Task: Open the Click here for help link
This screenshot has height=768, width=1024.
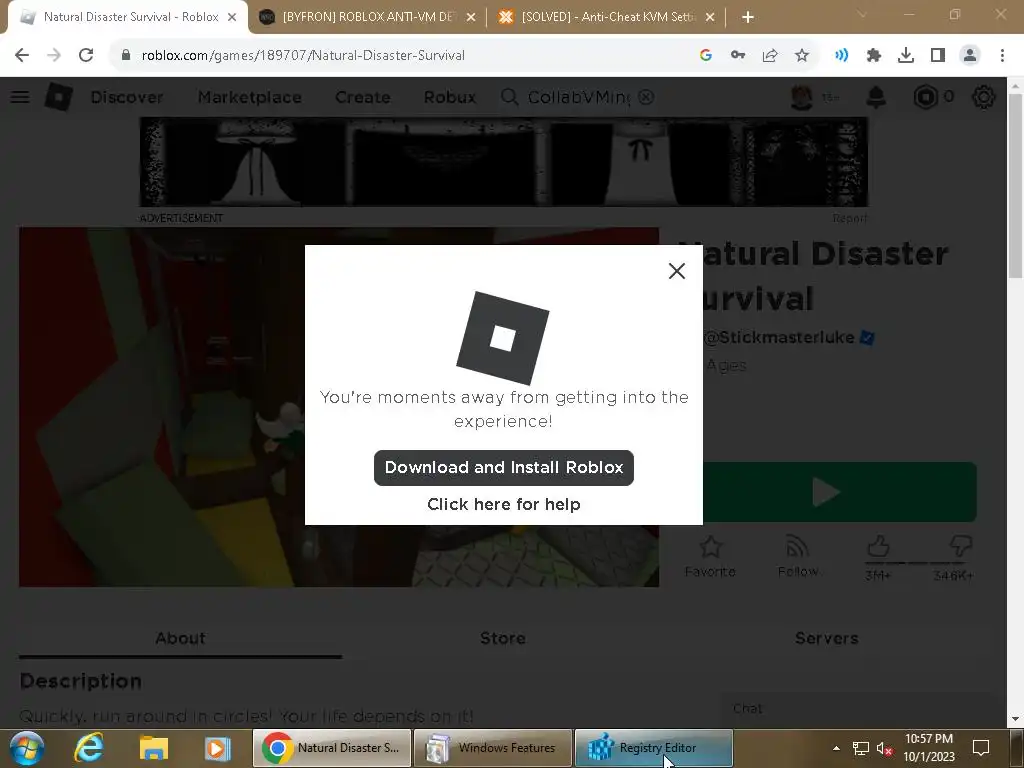Action: coord(504,504)
